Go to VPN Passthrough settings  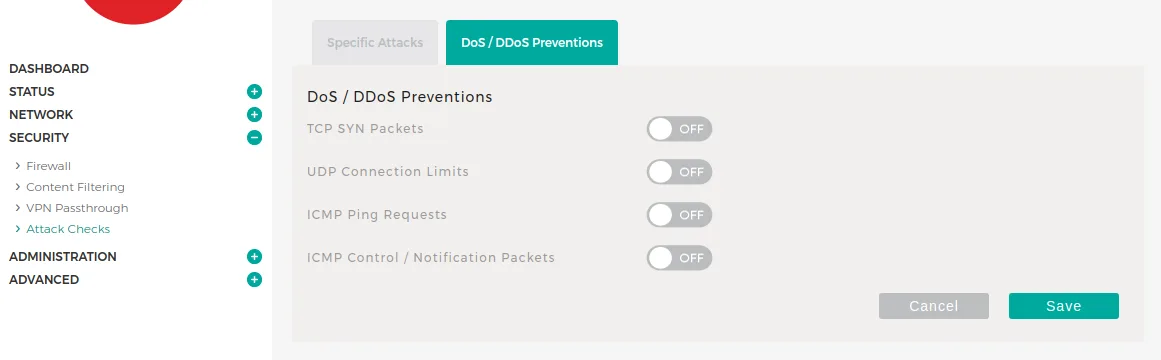click(x=77, y=208)
